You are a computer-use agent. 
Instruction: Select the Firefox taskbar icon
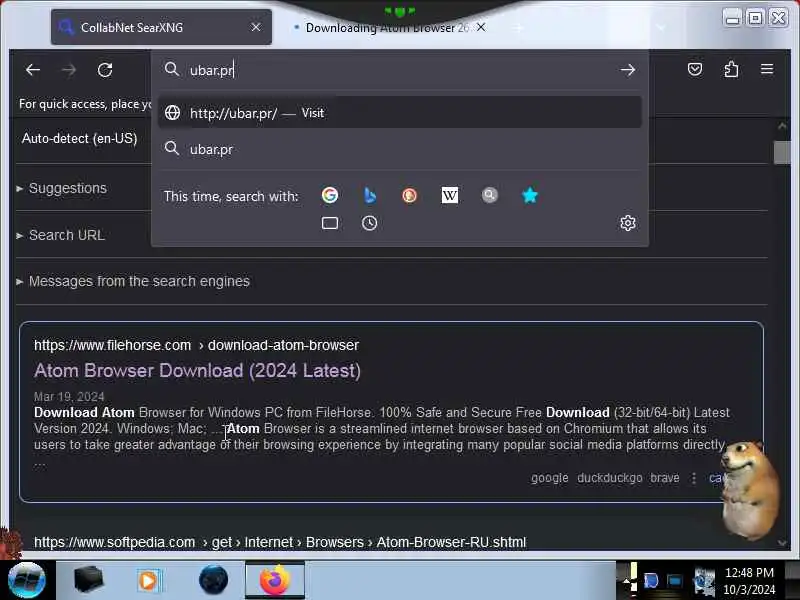point(275,580)
